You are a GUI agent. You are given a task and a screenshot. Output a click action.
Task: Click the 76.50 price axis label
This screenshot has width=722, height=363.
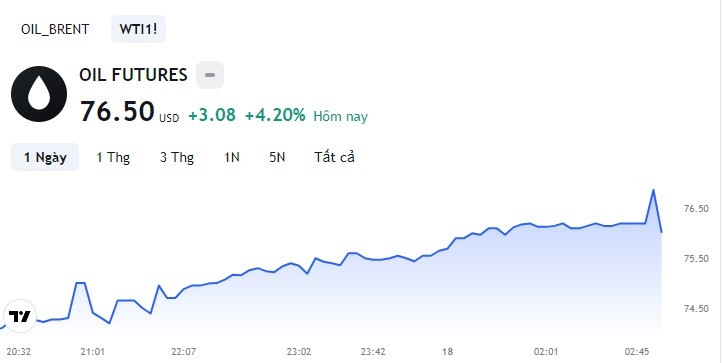(x=696, y=209)
